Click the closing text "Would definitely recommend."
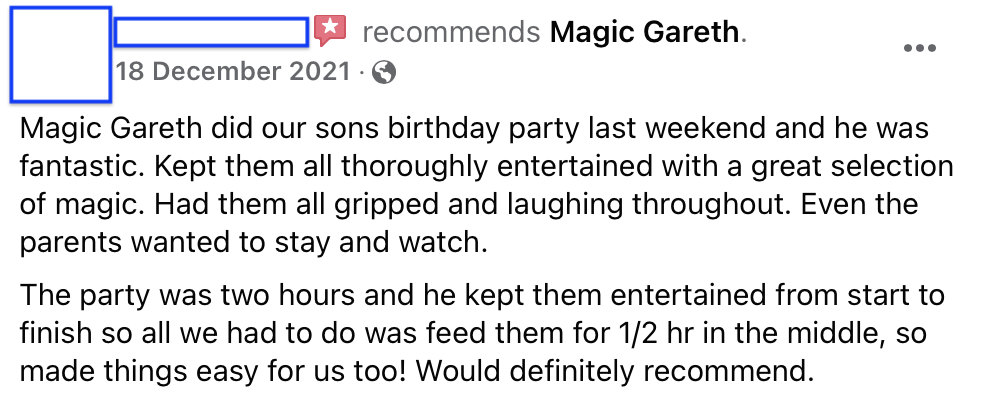This screenshot has width=982, height=408. [x=615, y=372]
